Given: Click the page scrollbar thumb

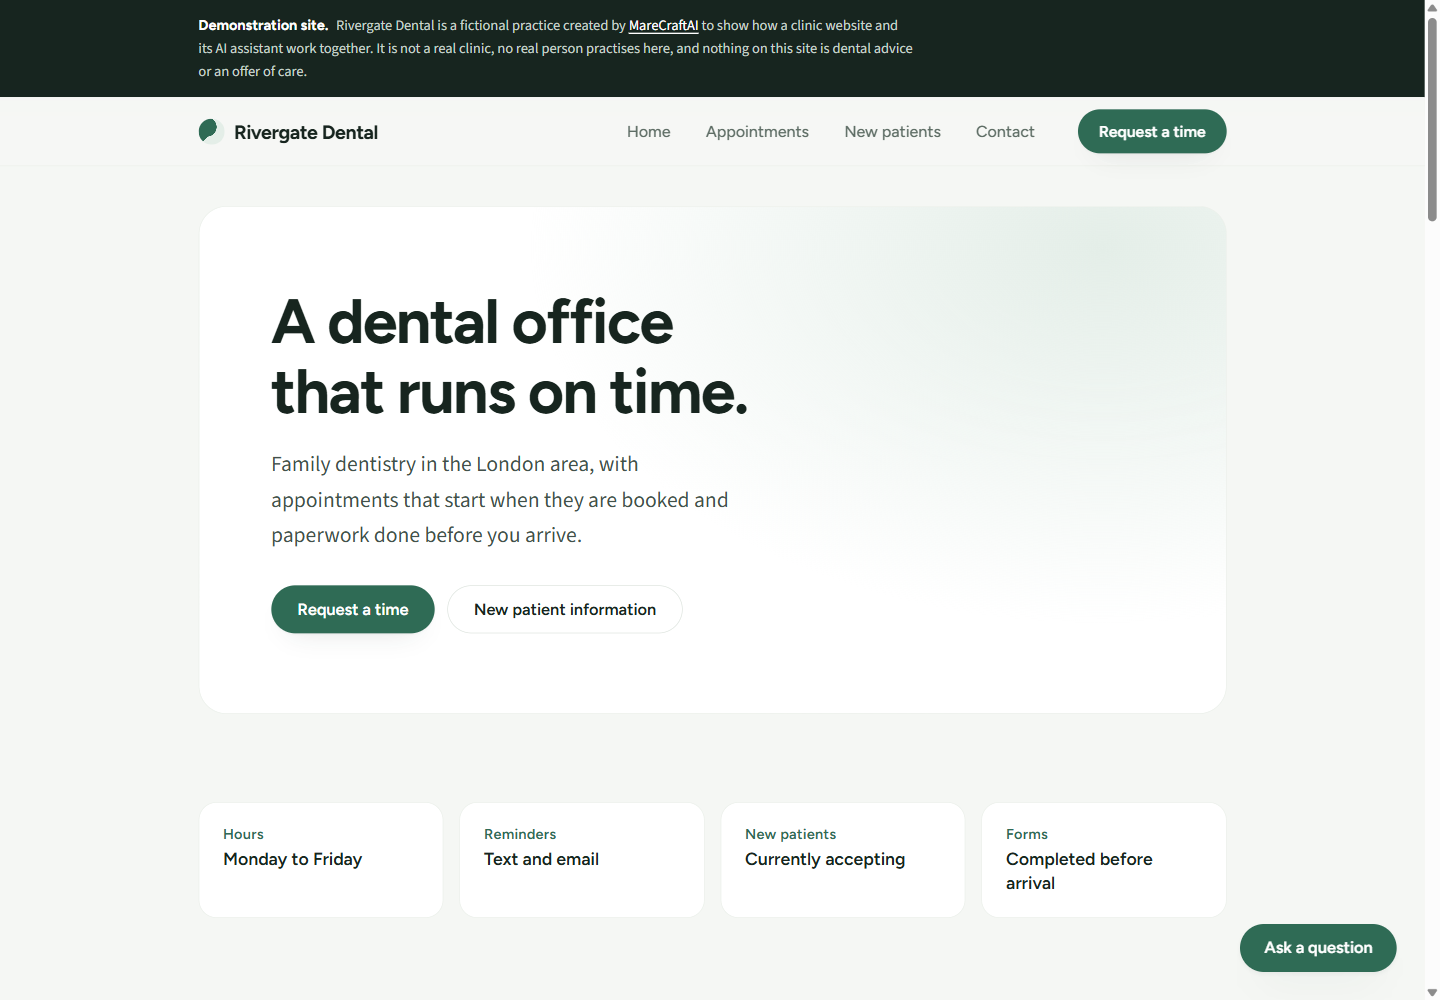Looking at the screenshot, I should 1432,118.
